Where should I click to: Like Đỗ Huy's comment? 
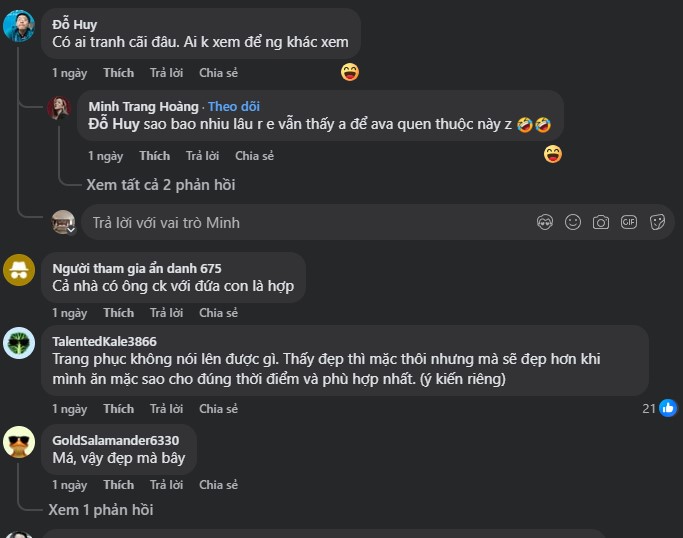click(x=118, y=73)
